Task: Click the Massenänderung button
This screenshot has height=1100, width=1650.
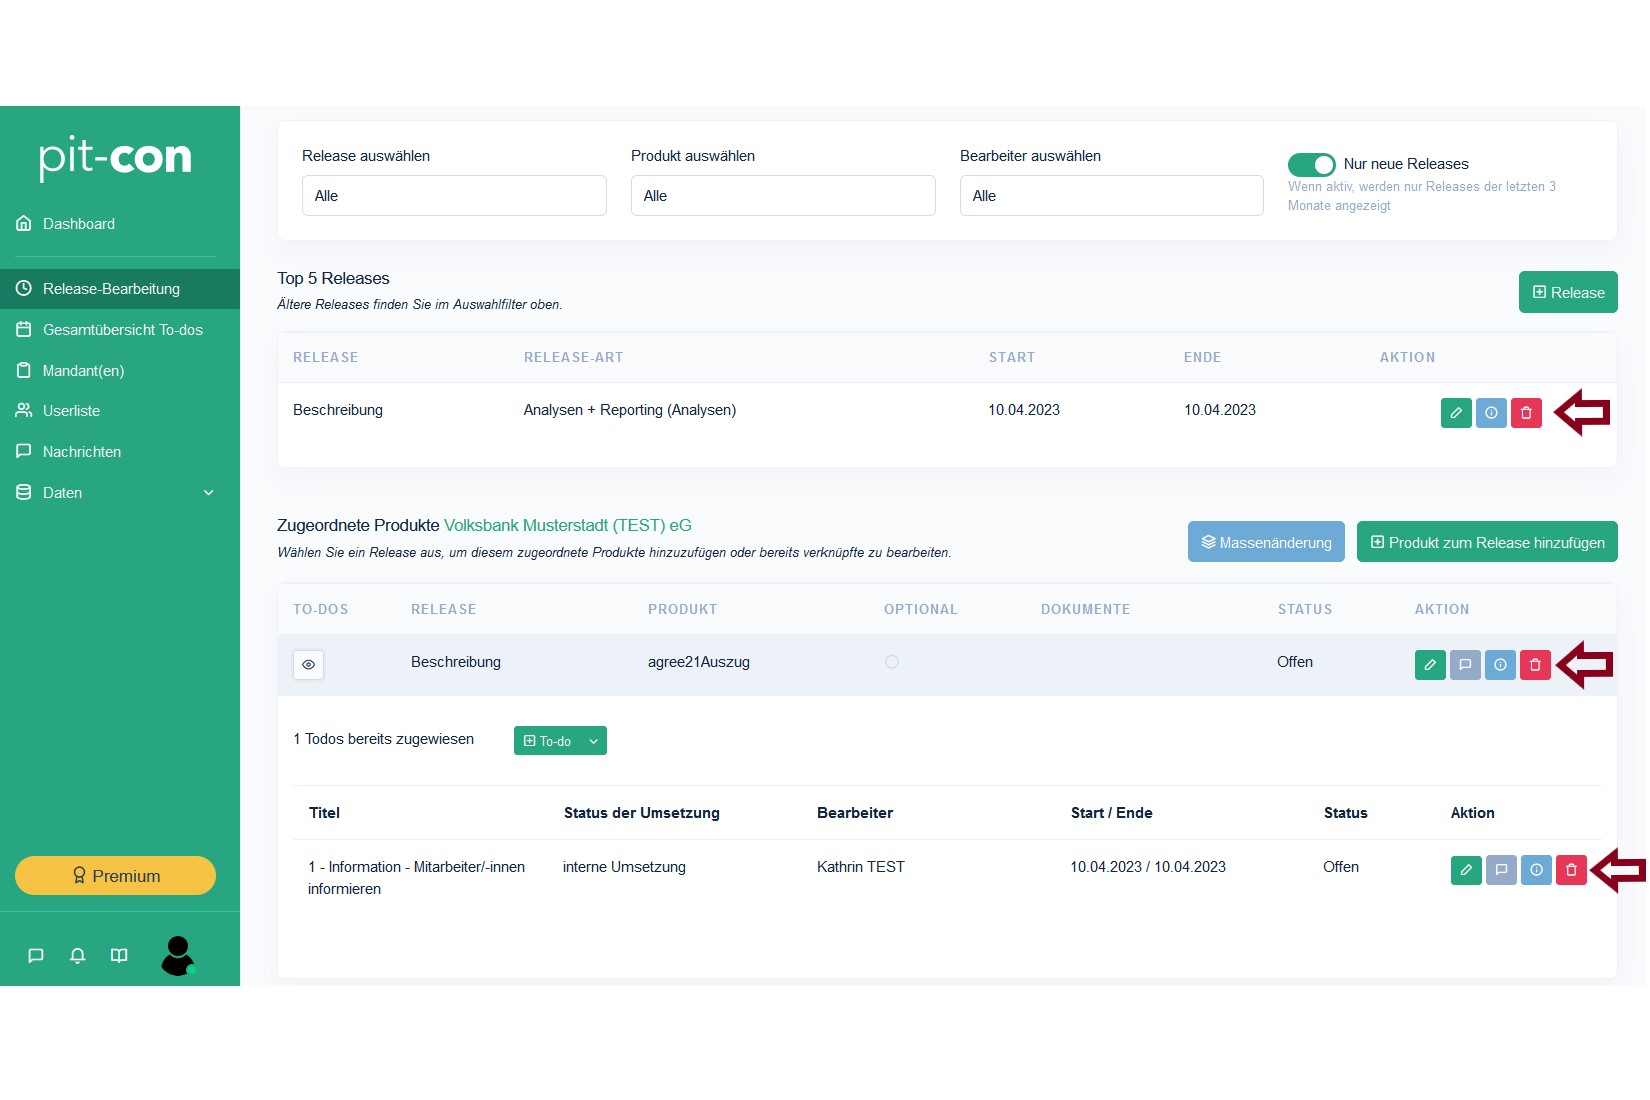Action: pos(1266,542)
